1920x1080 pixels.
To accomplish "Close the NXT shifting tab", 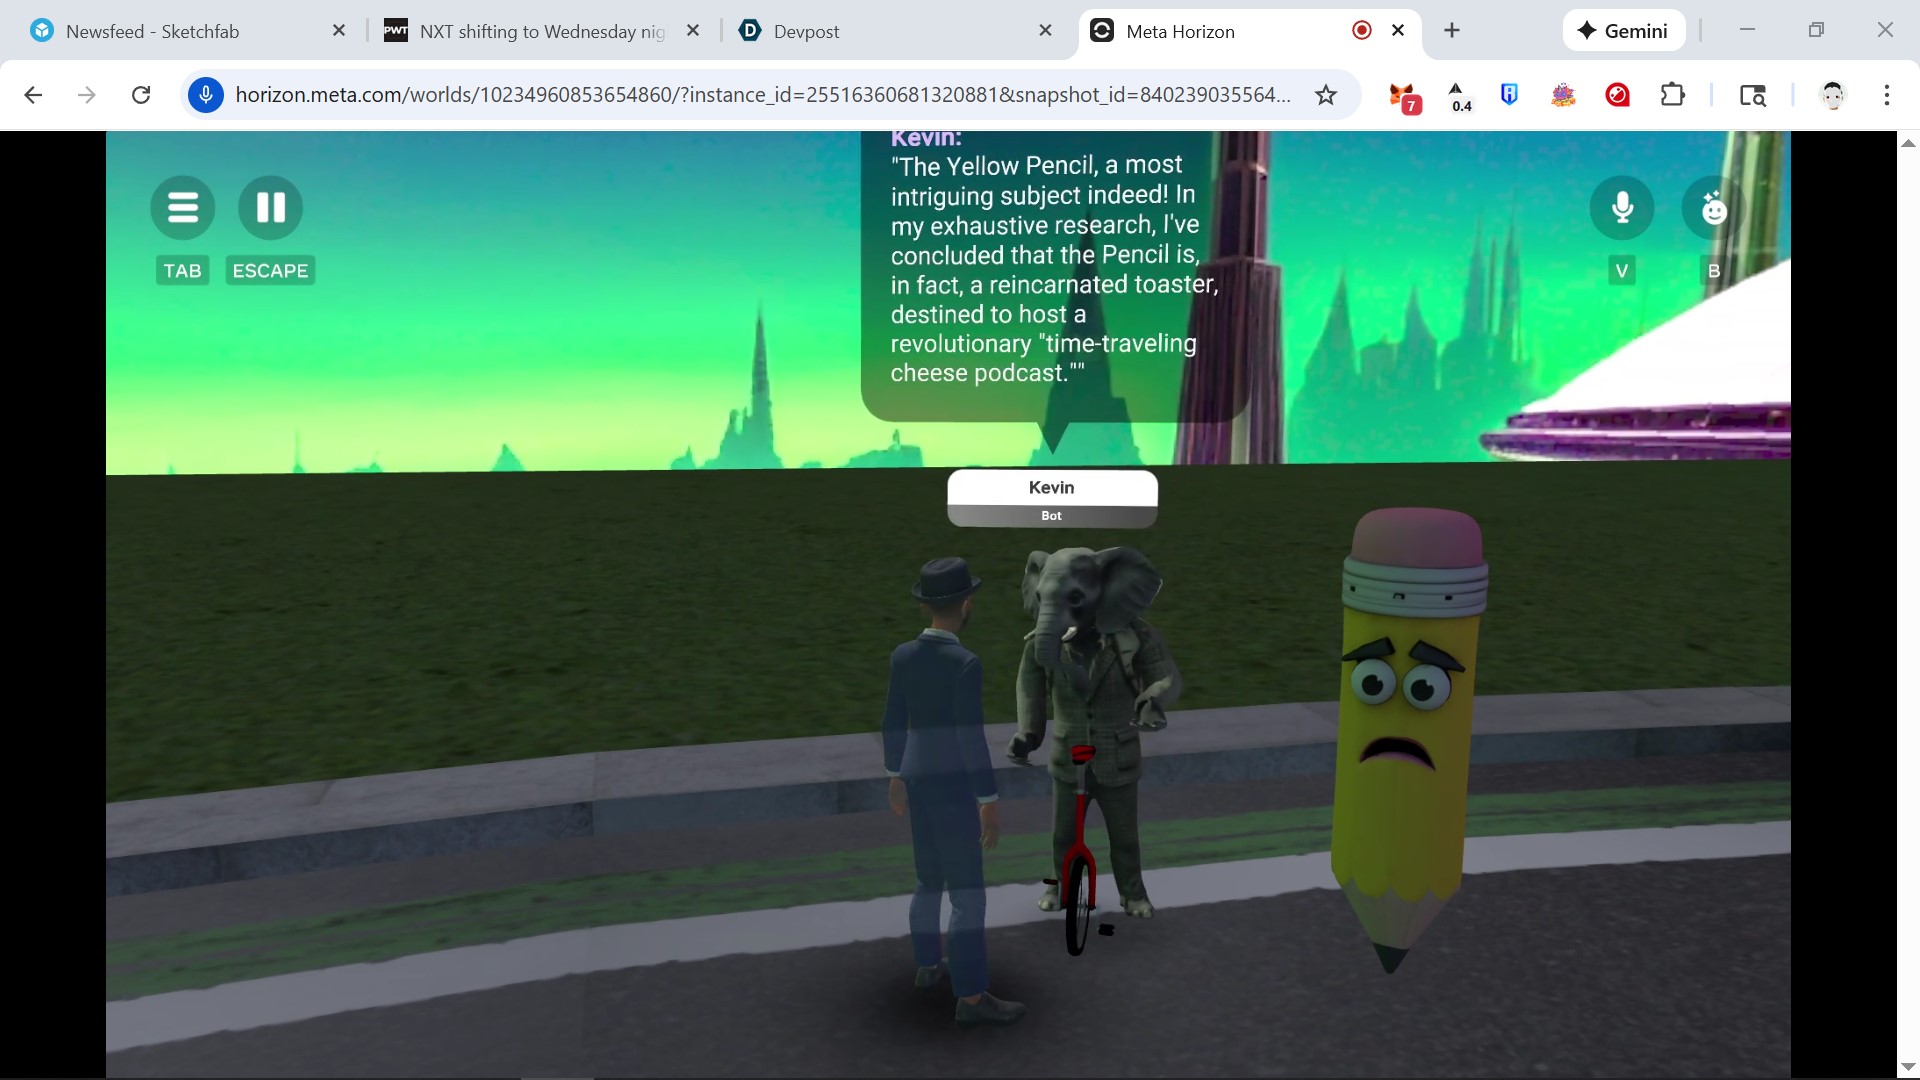I will point(693,31).
